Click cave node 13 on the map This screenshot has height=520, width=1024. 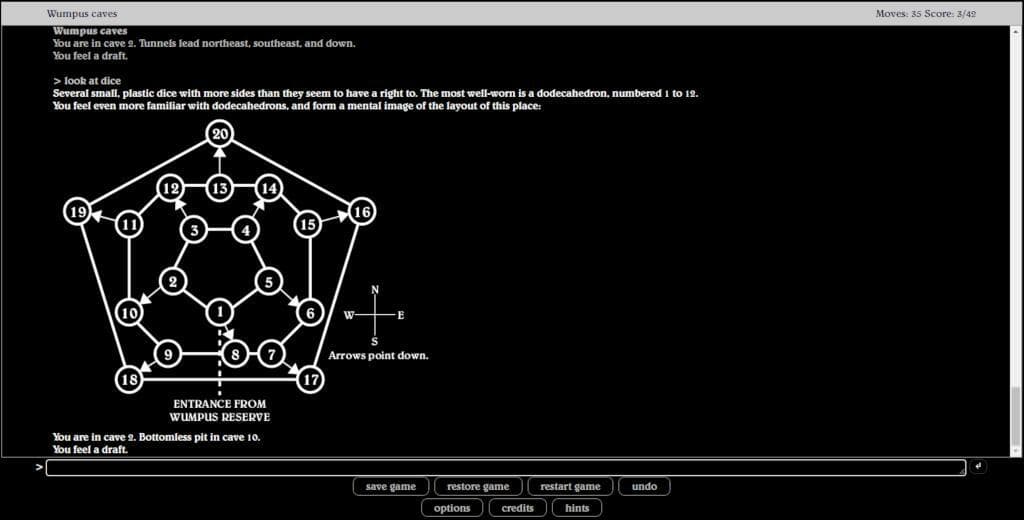(220, 189)
